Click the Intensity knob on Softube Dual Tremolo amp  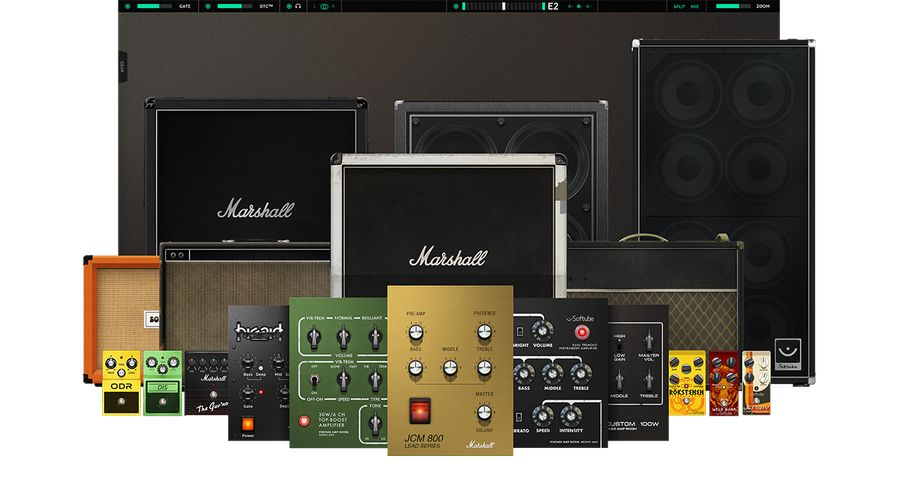tap(571, 416)
